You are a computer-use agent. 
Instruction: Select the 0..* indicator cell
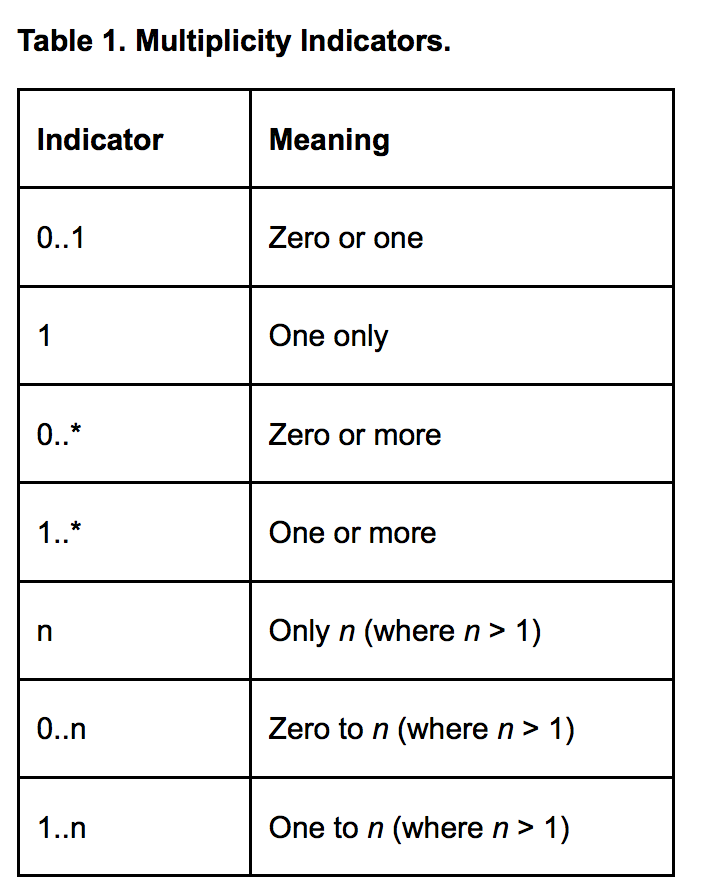[x=134, y=434]
